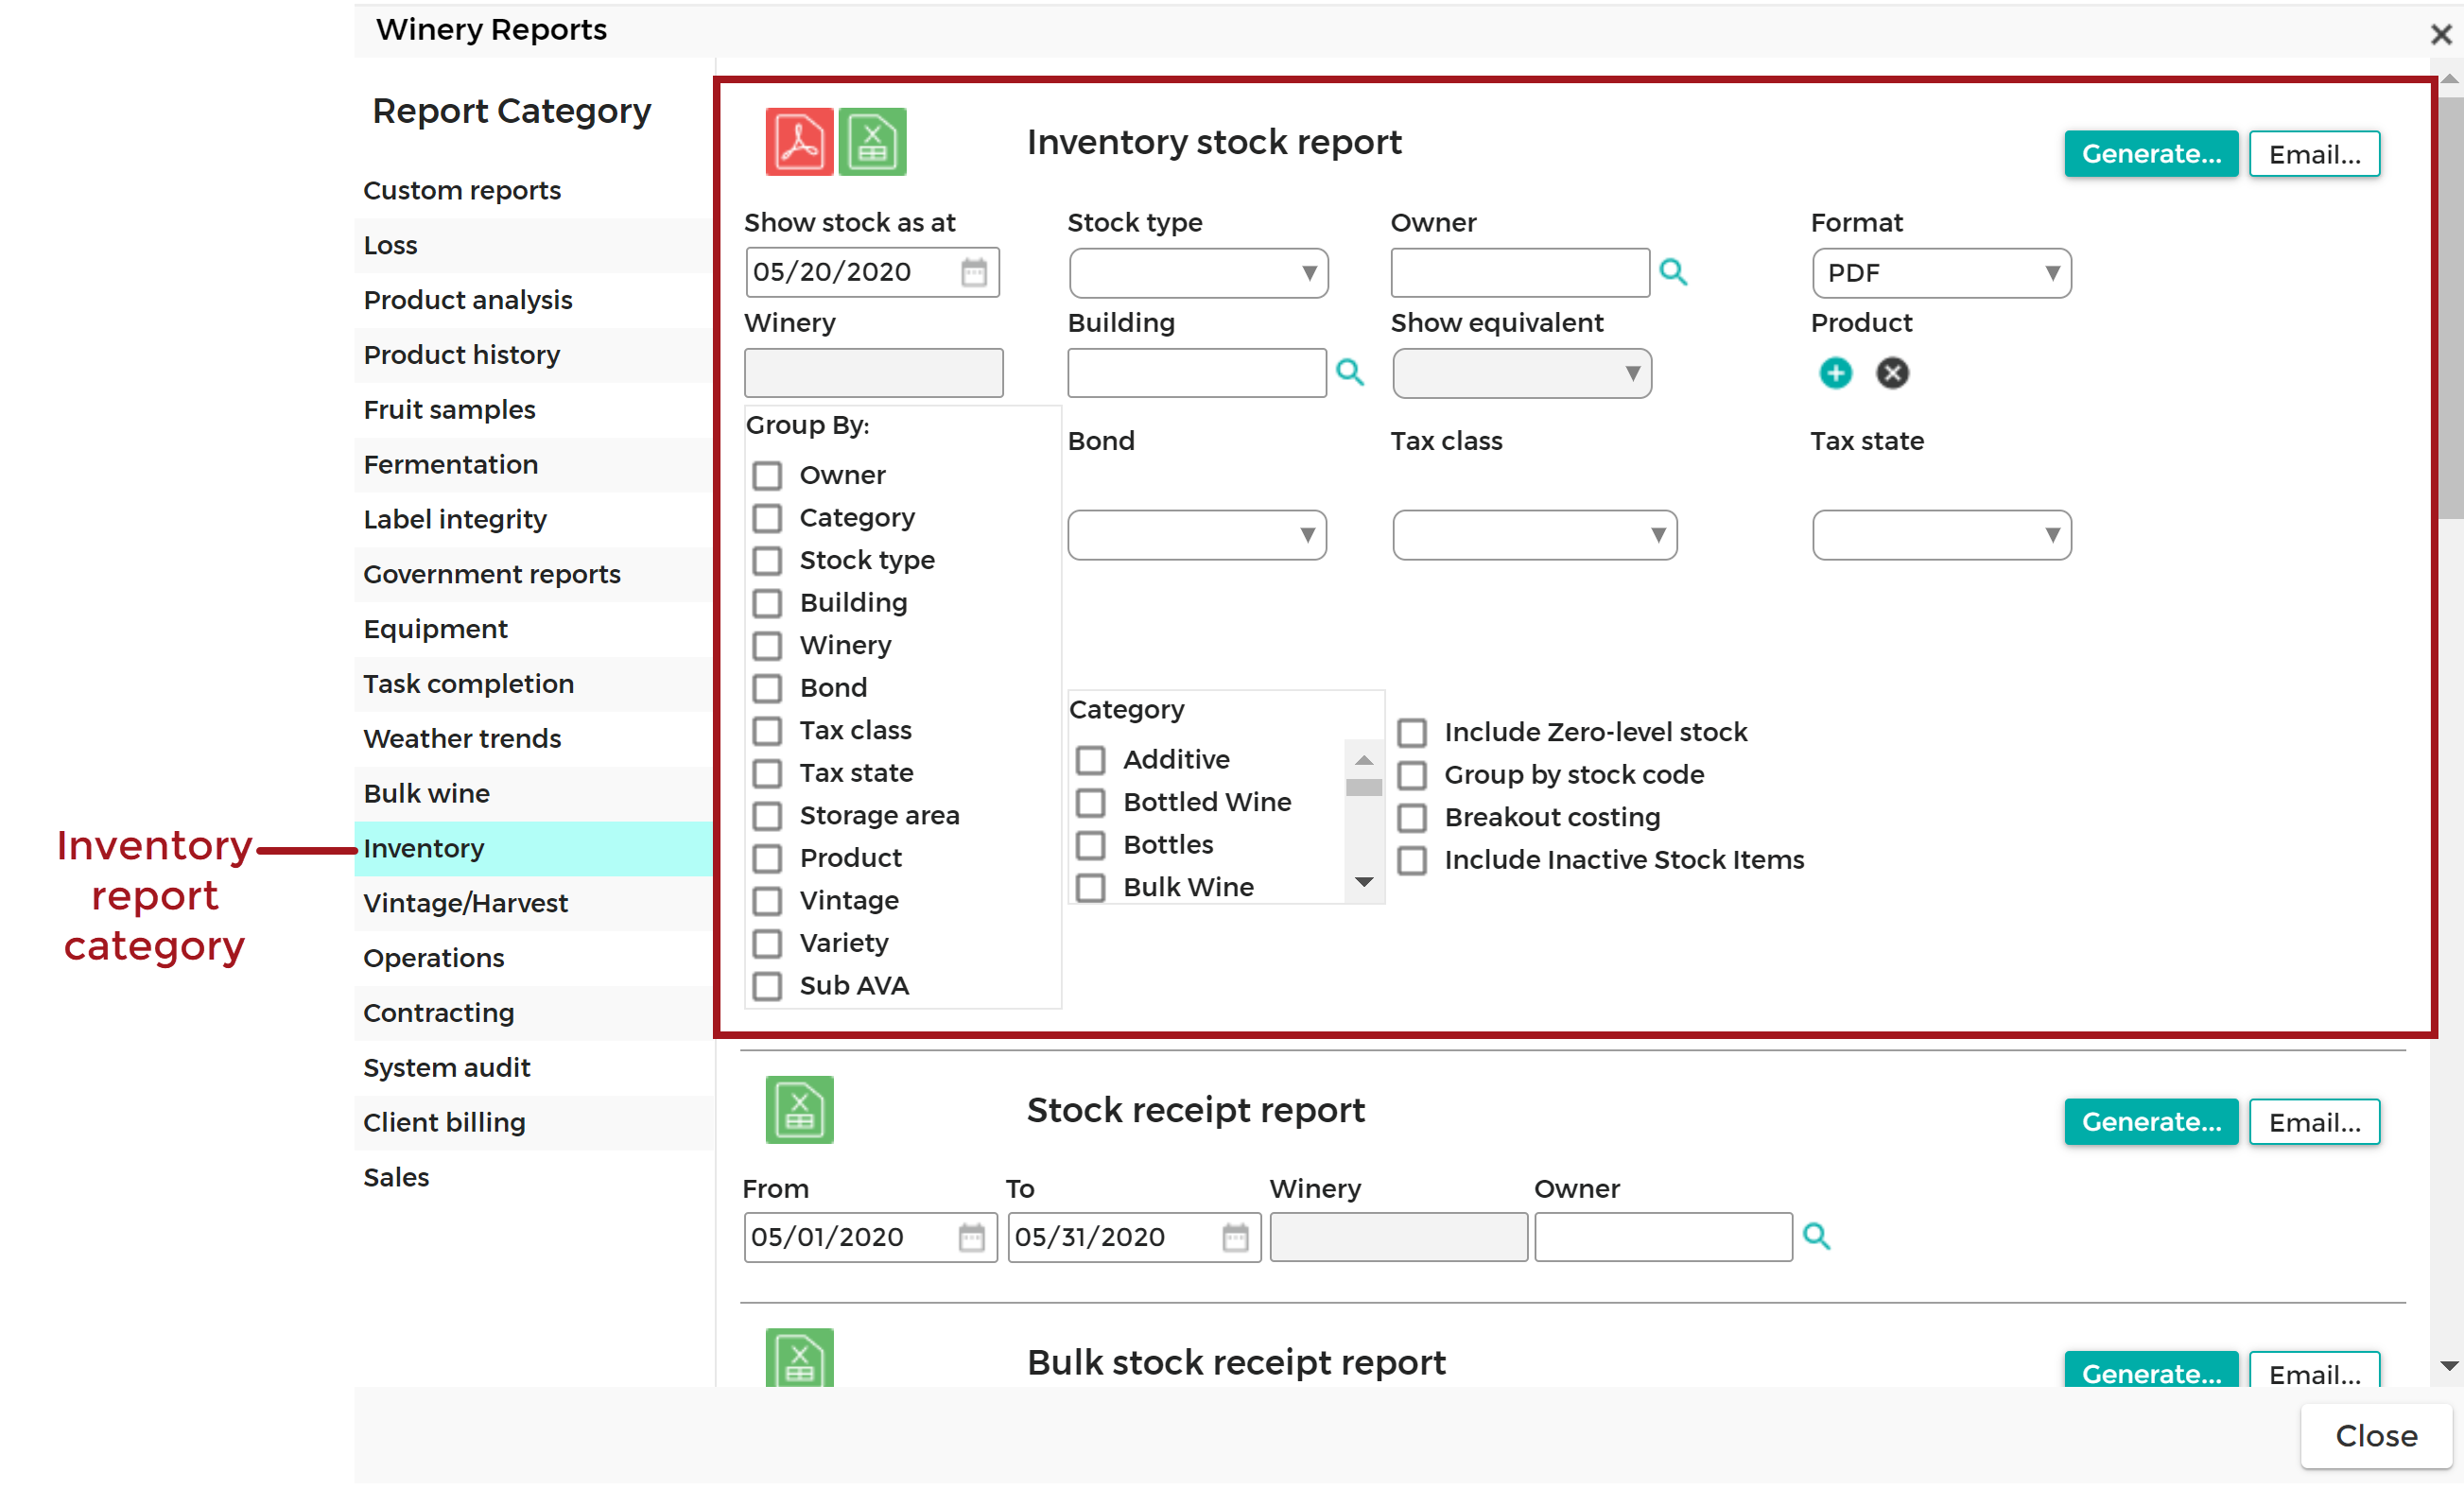Screen dimensions: 2464x1489
Task: Close the Winery Reports dialog with X
Action: (2440, 35)
